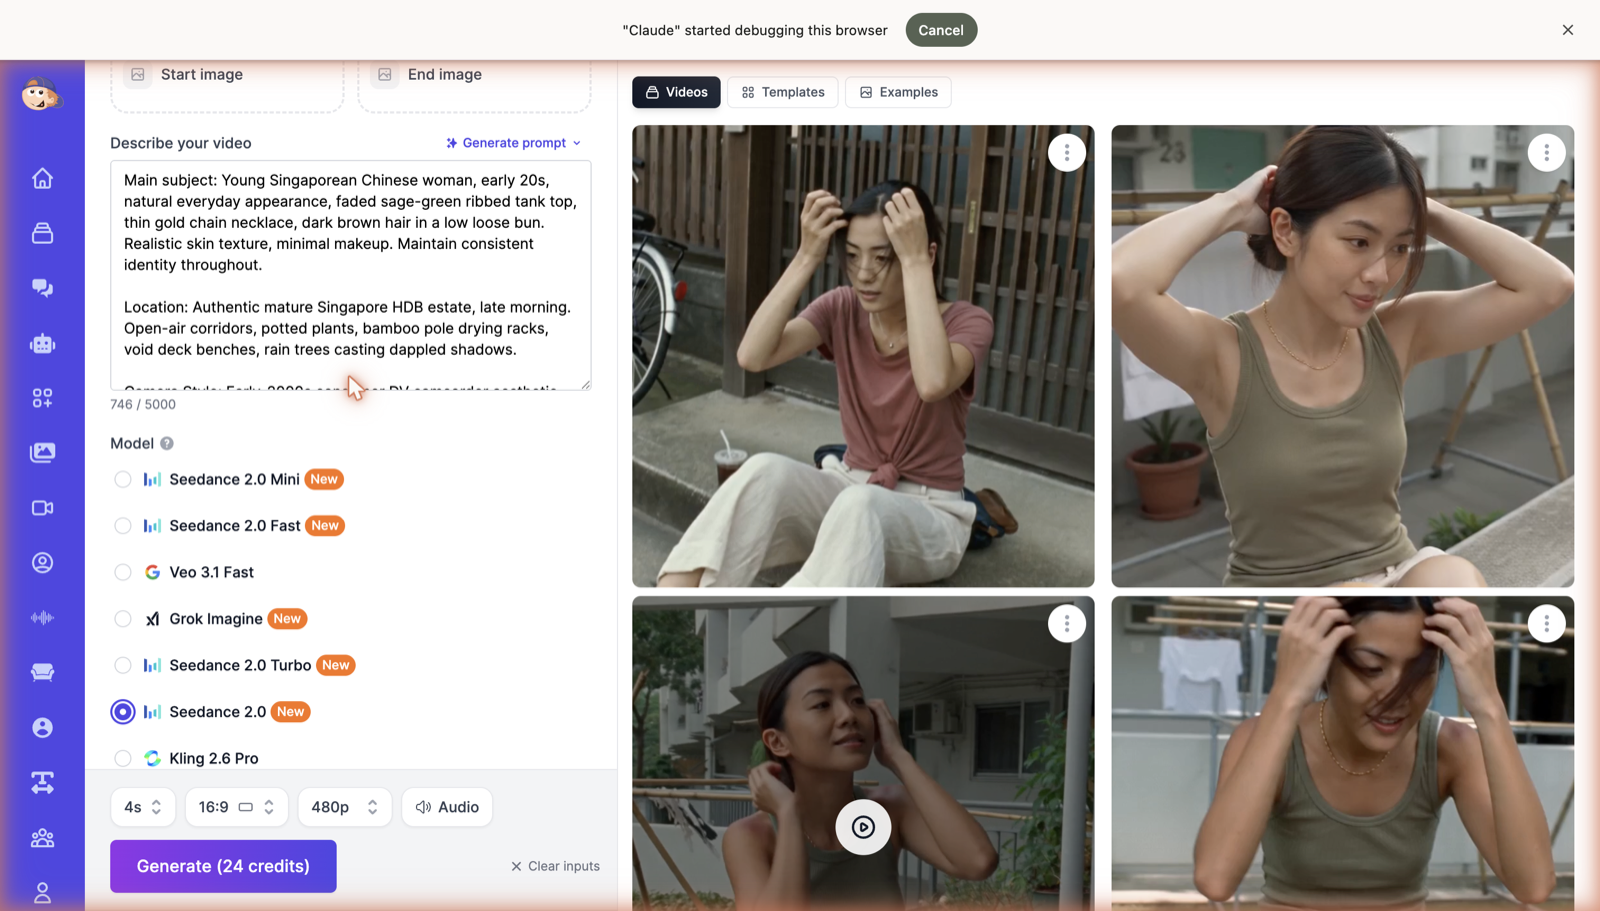1600x911 pixels.
Task: Open the chat bubbles sidebar icon
Action: point(42,288)
